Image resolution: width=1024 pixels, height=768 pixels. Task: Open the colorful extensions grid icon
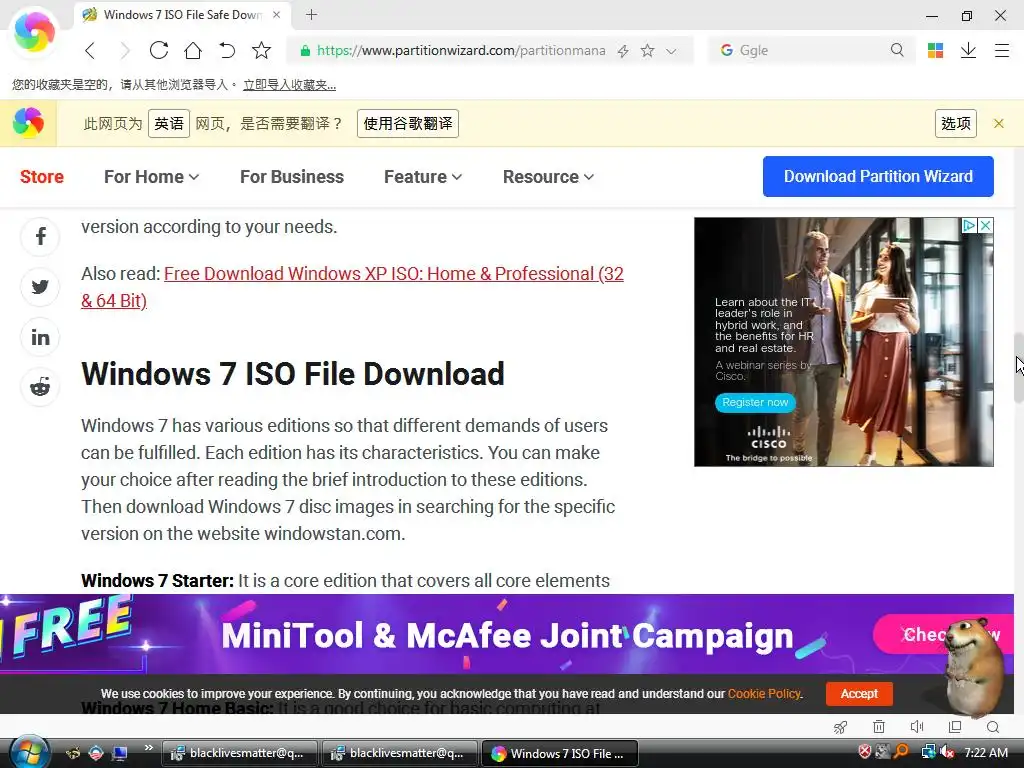coord(935,50)
